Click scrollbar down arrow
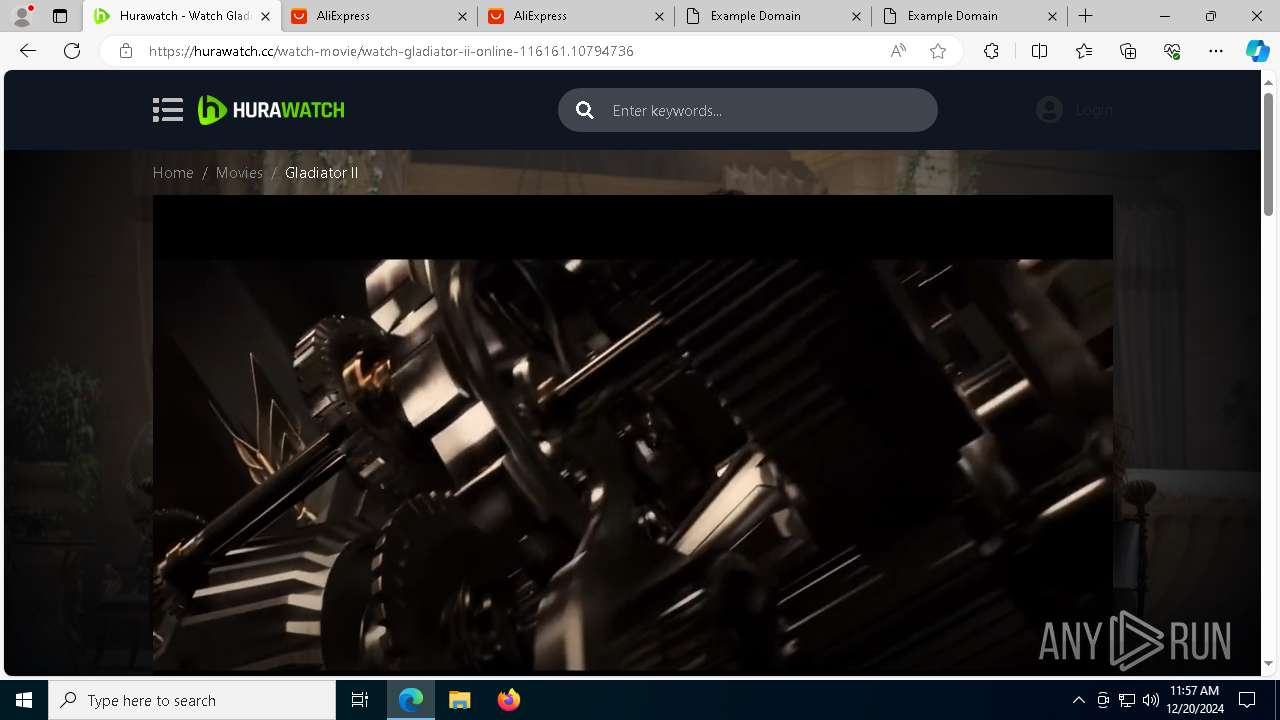This screenshot has height=720, width=1280. (1268, 663)
